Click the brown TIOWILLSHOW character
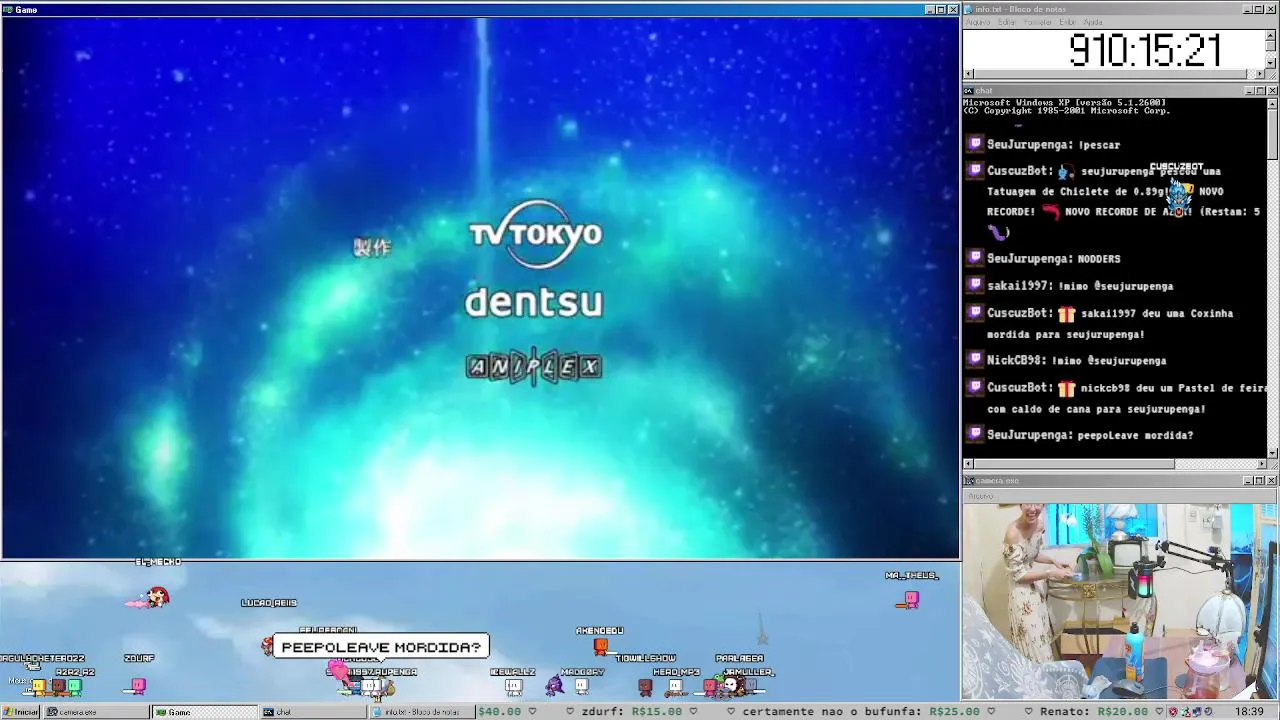 coord(645,686)
